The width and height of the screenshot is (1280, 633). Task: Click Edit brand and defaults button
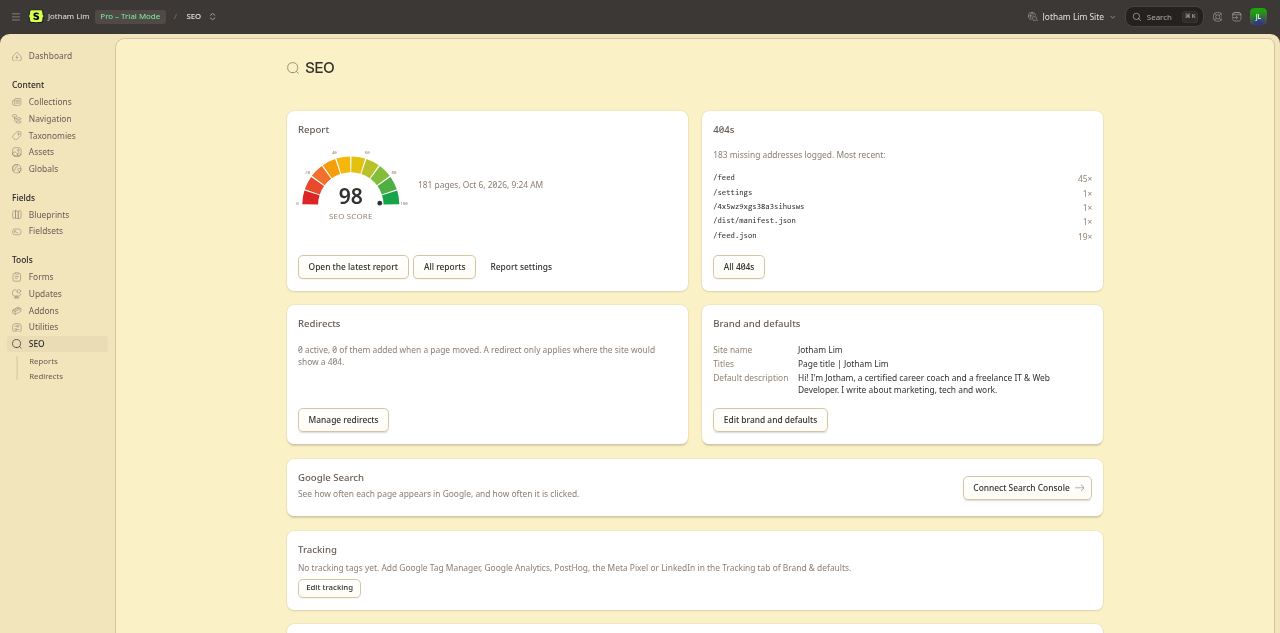(x=770, y=420)
